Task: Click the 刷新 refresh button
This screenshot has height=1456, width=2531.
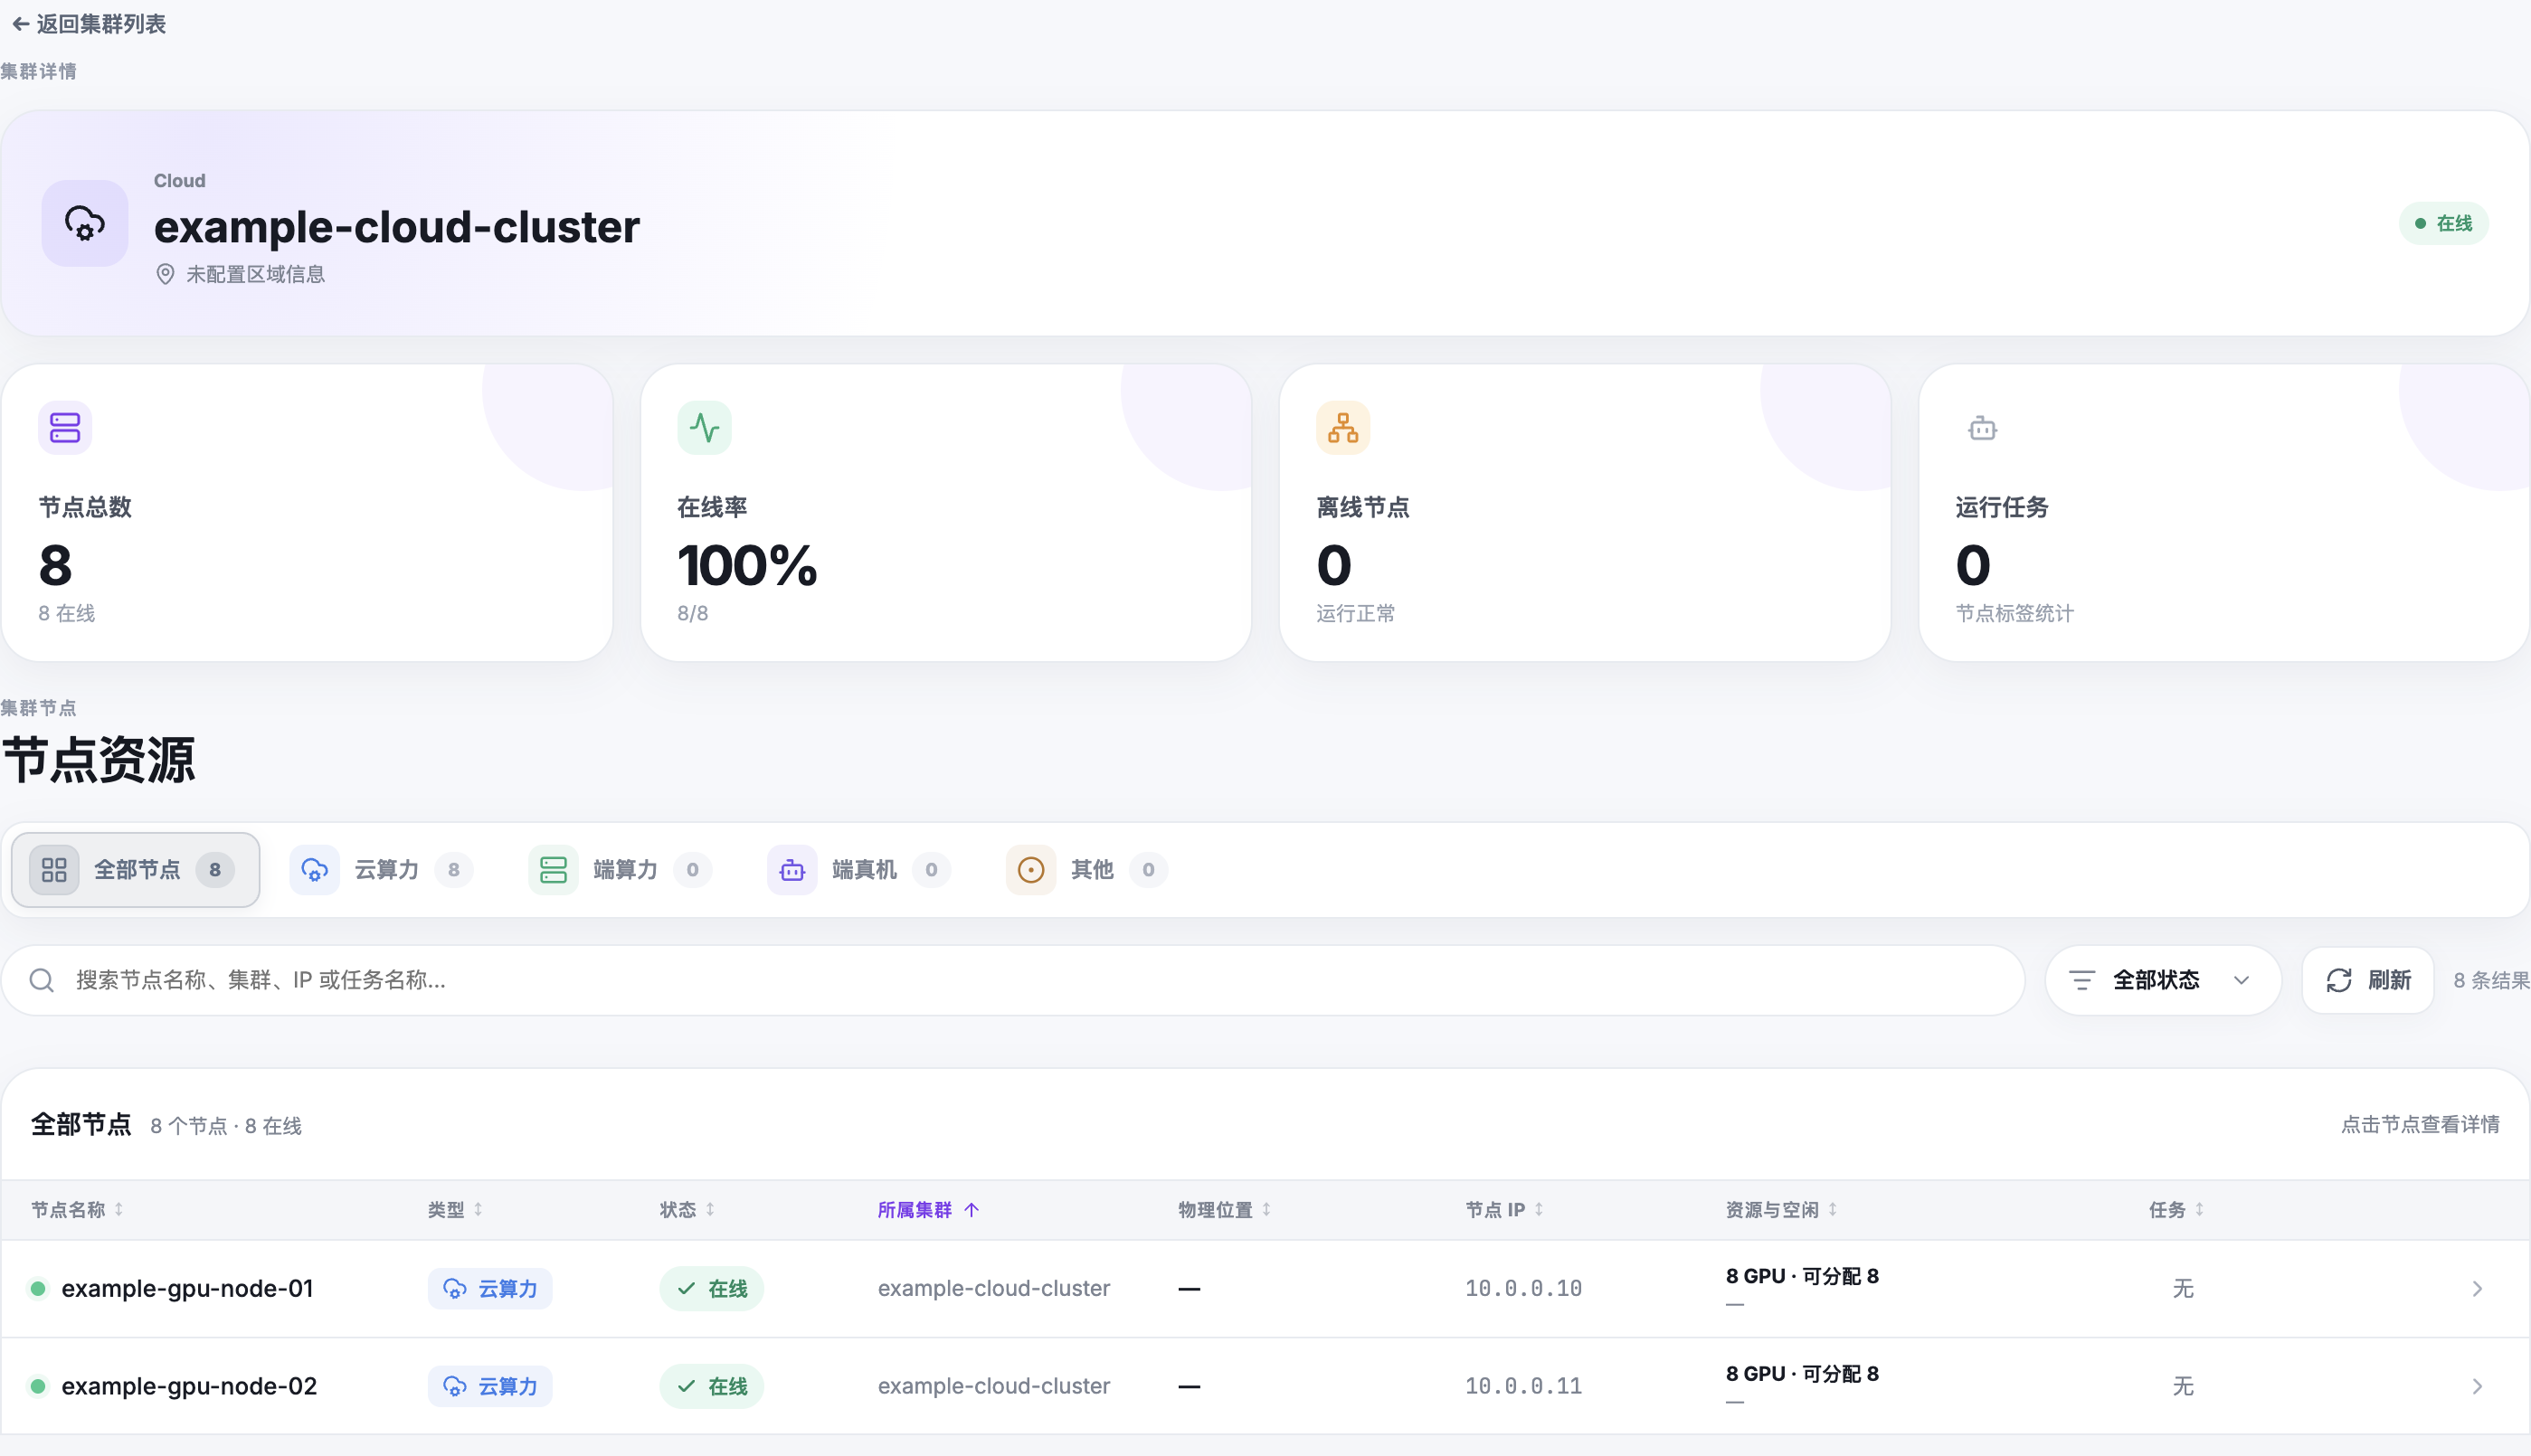Action: coord(2367,980)
